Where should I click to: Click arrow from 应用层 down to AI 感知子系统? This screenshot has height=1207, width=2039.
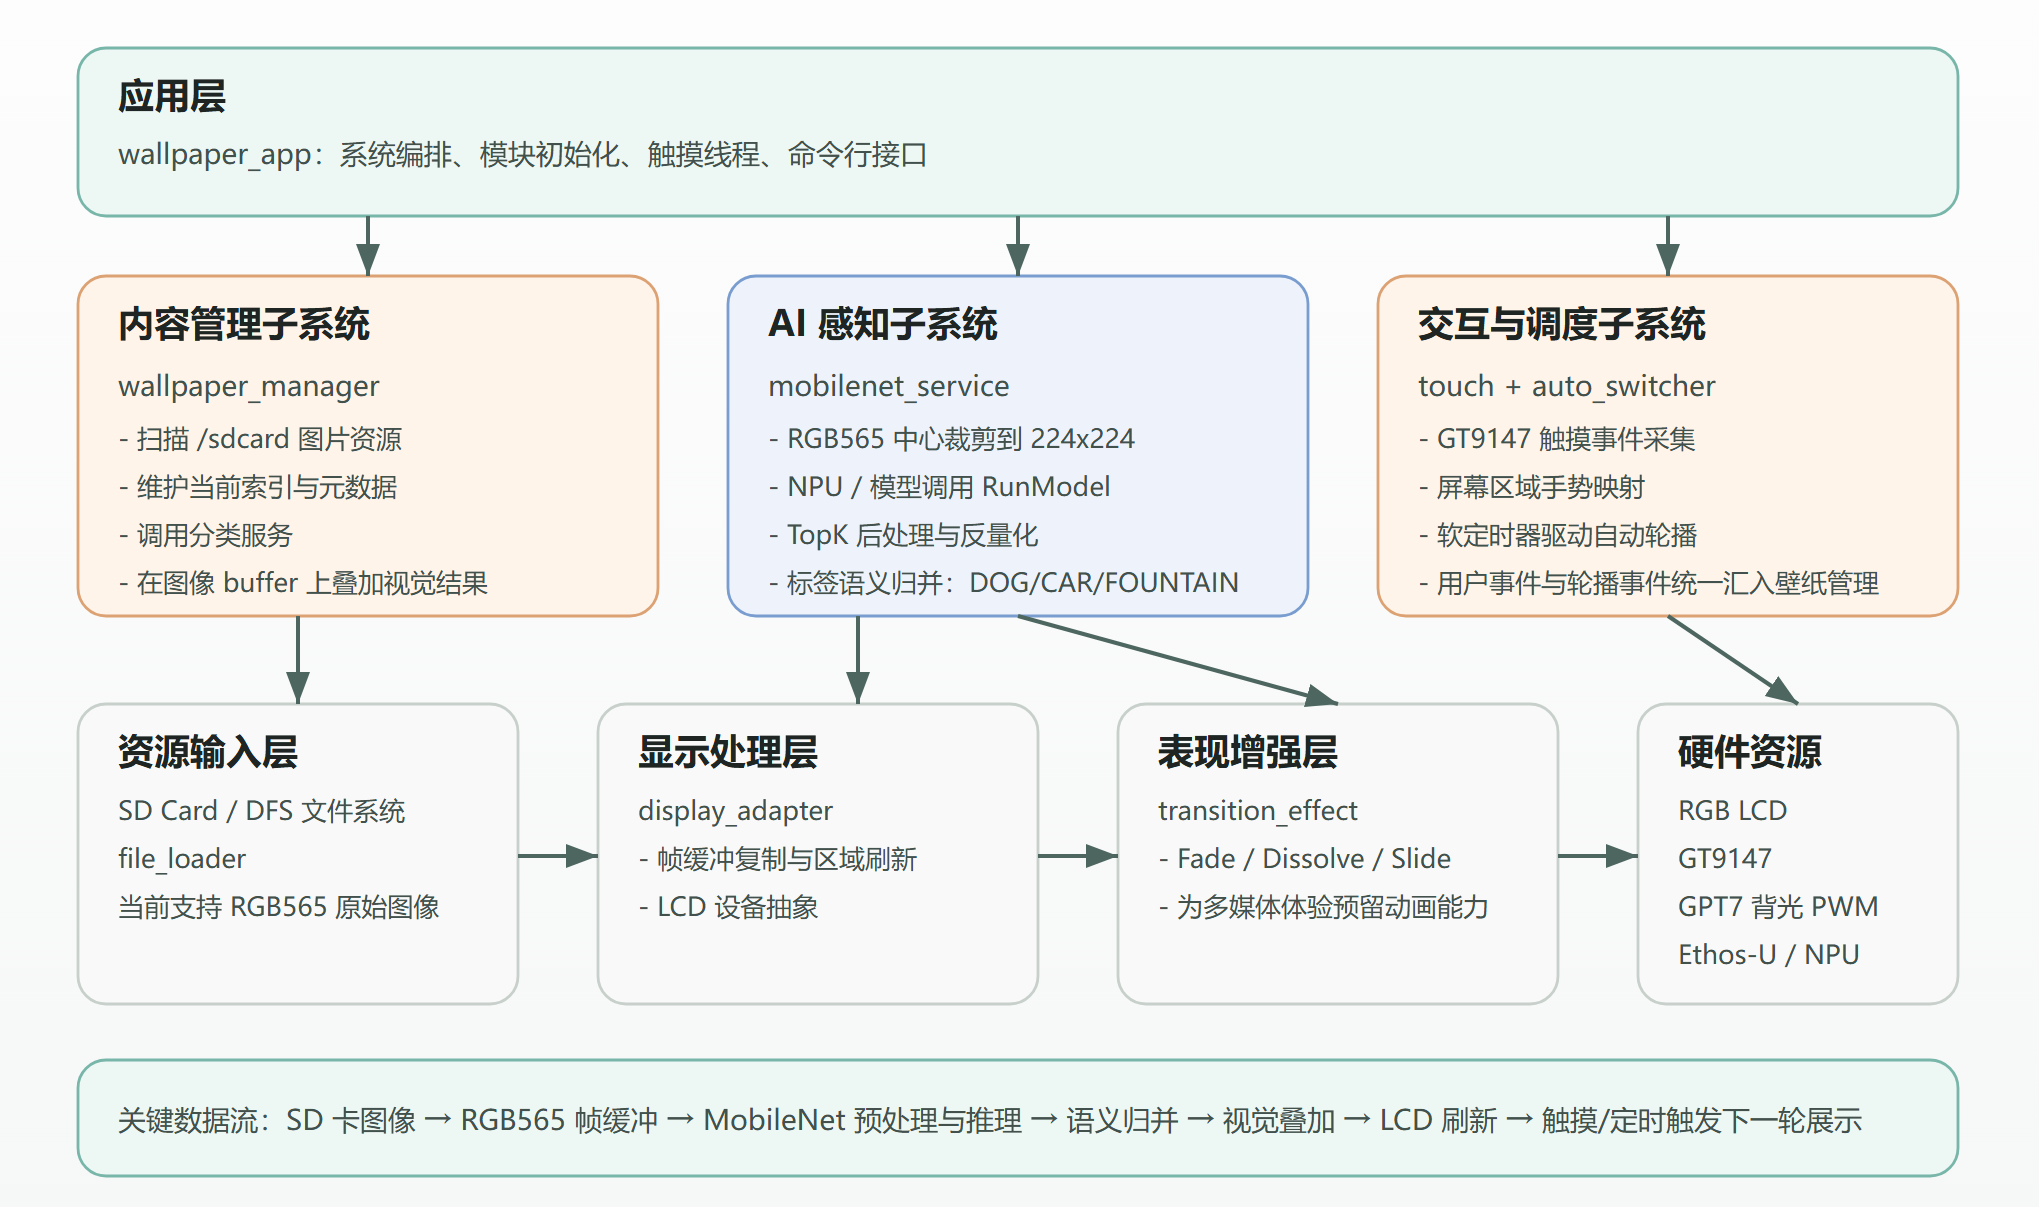[1018, 245]
